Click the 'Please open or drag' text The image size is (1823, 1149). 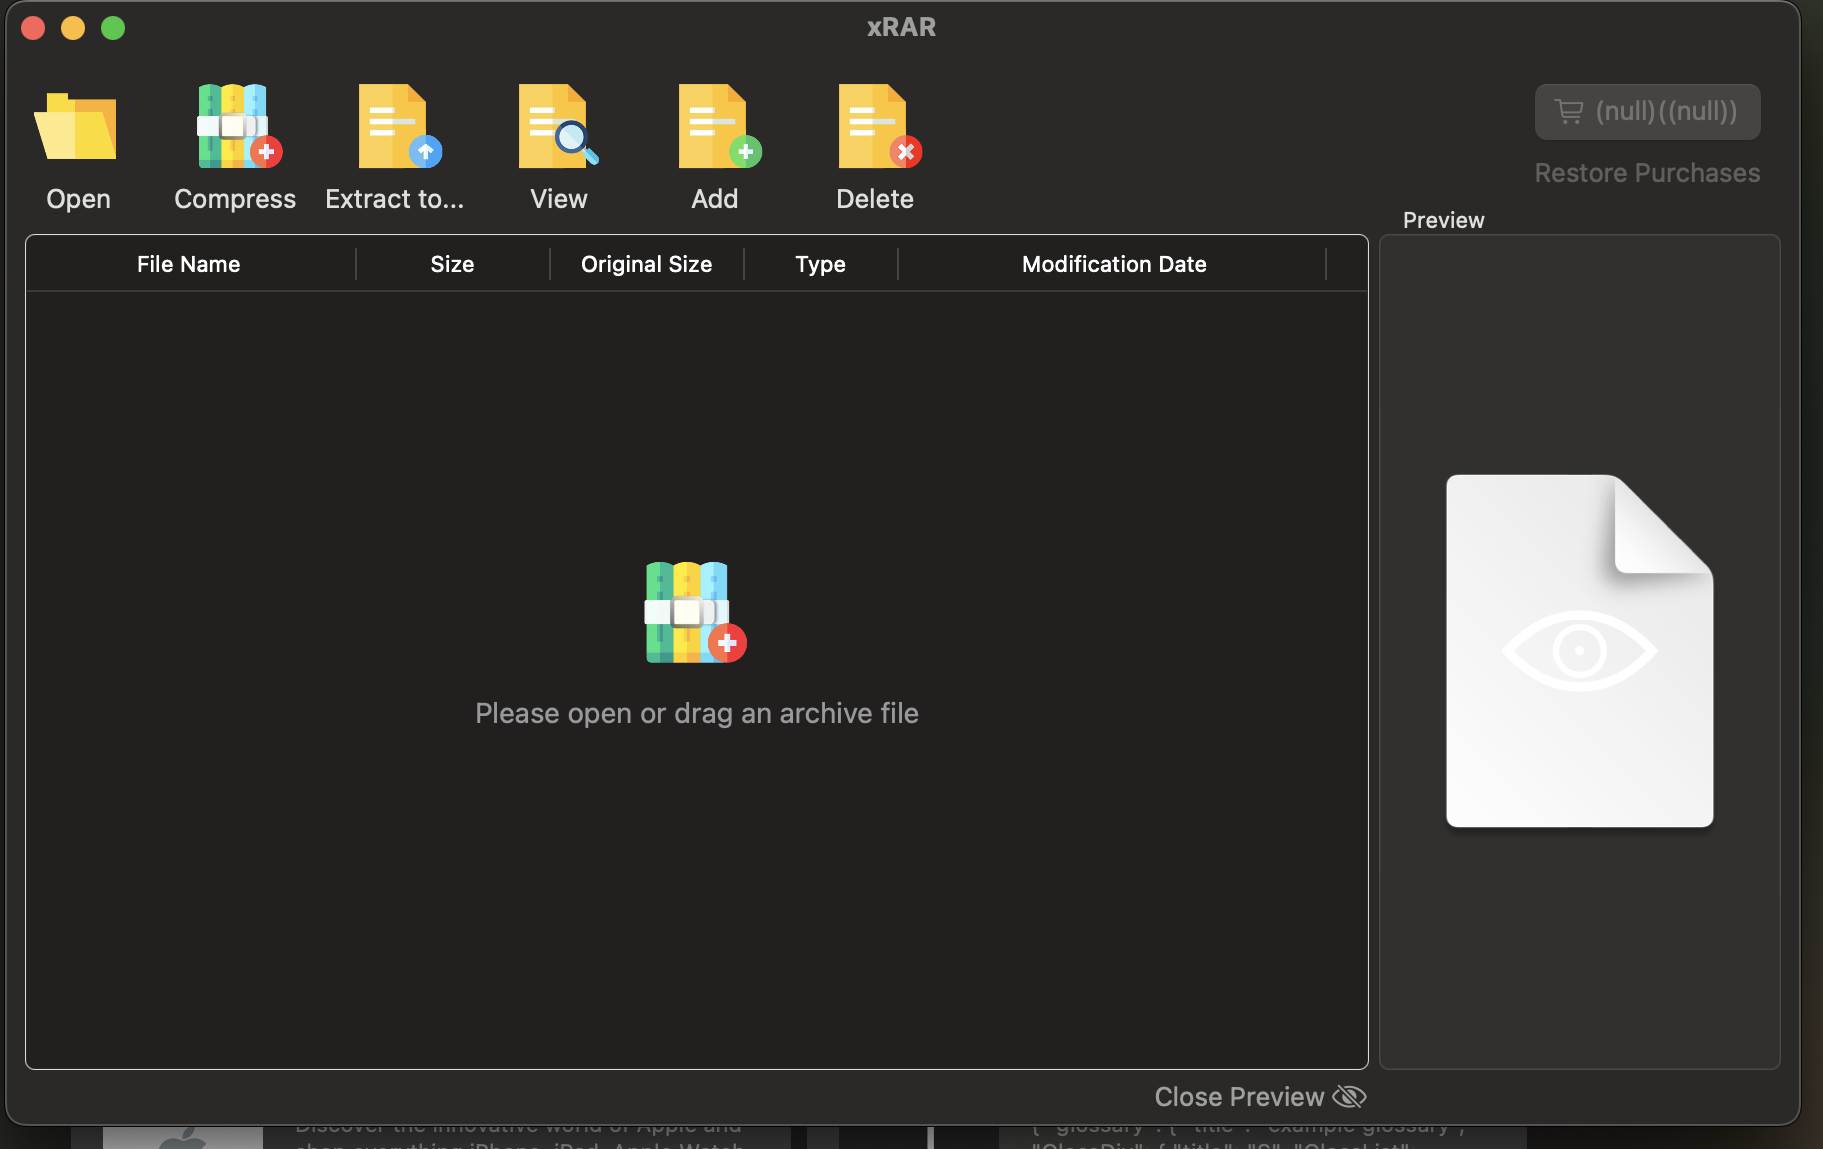coord(696,713)
